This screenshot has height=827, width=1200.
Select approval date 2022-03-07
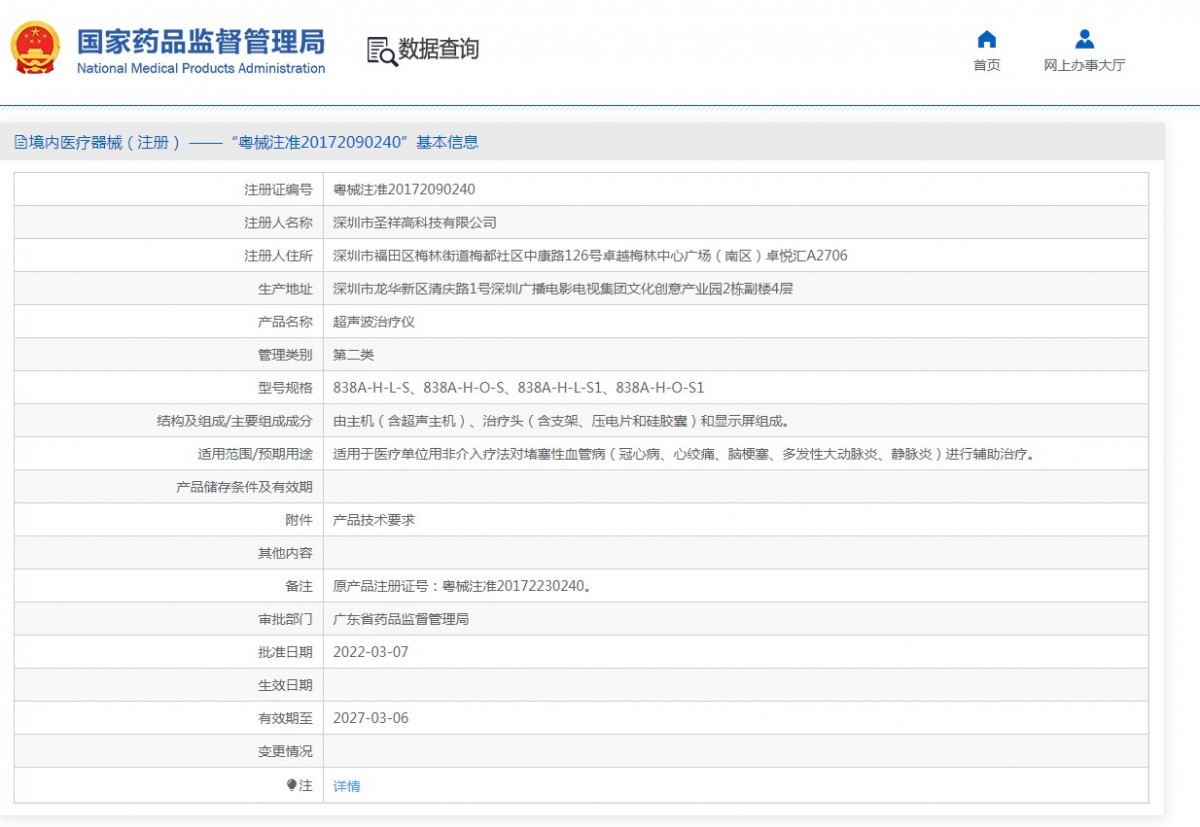(x=371, y=652)
